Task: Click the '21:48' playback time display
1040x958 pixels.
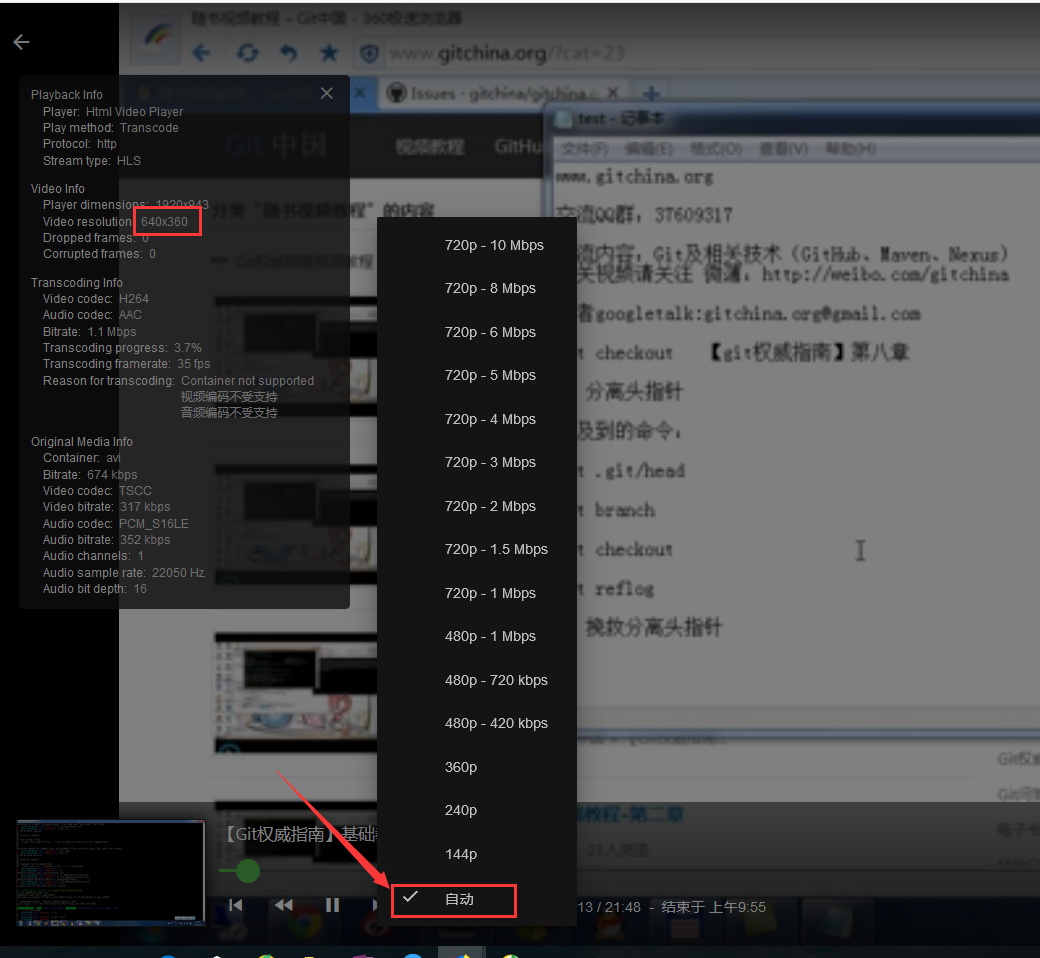Action: [623, 907]
